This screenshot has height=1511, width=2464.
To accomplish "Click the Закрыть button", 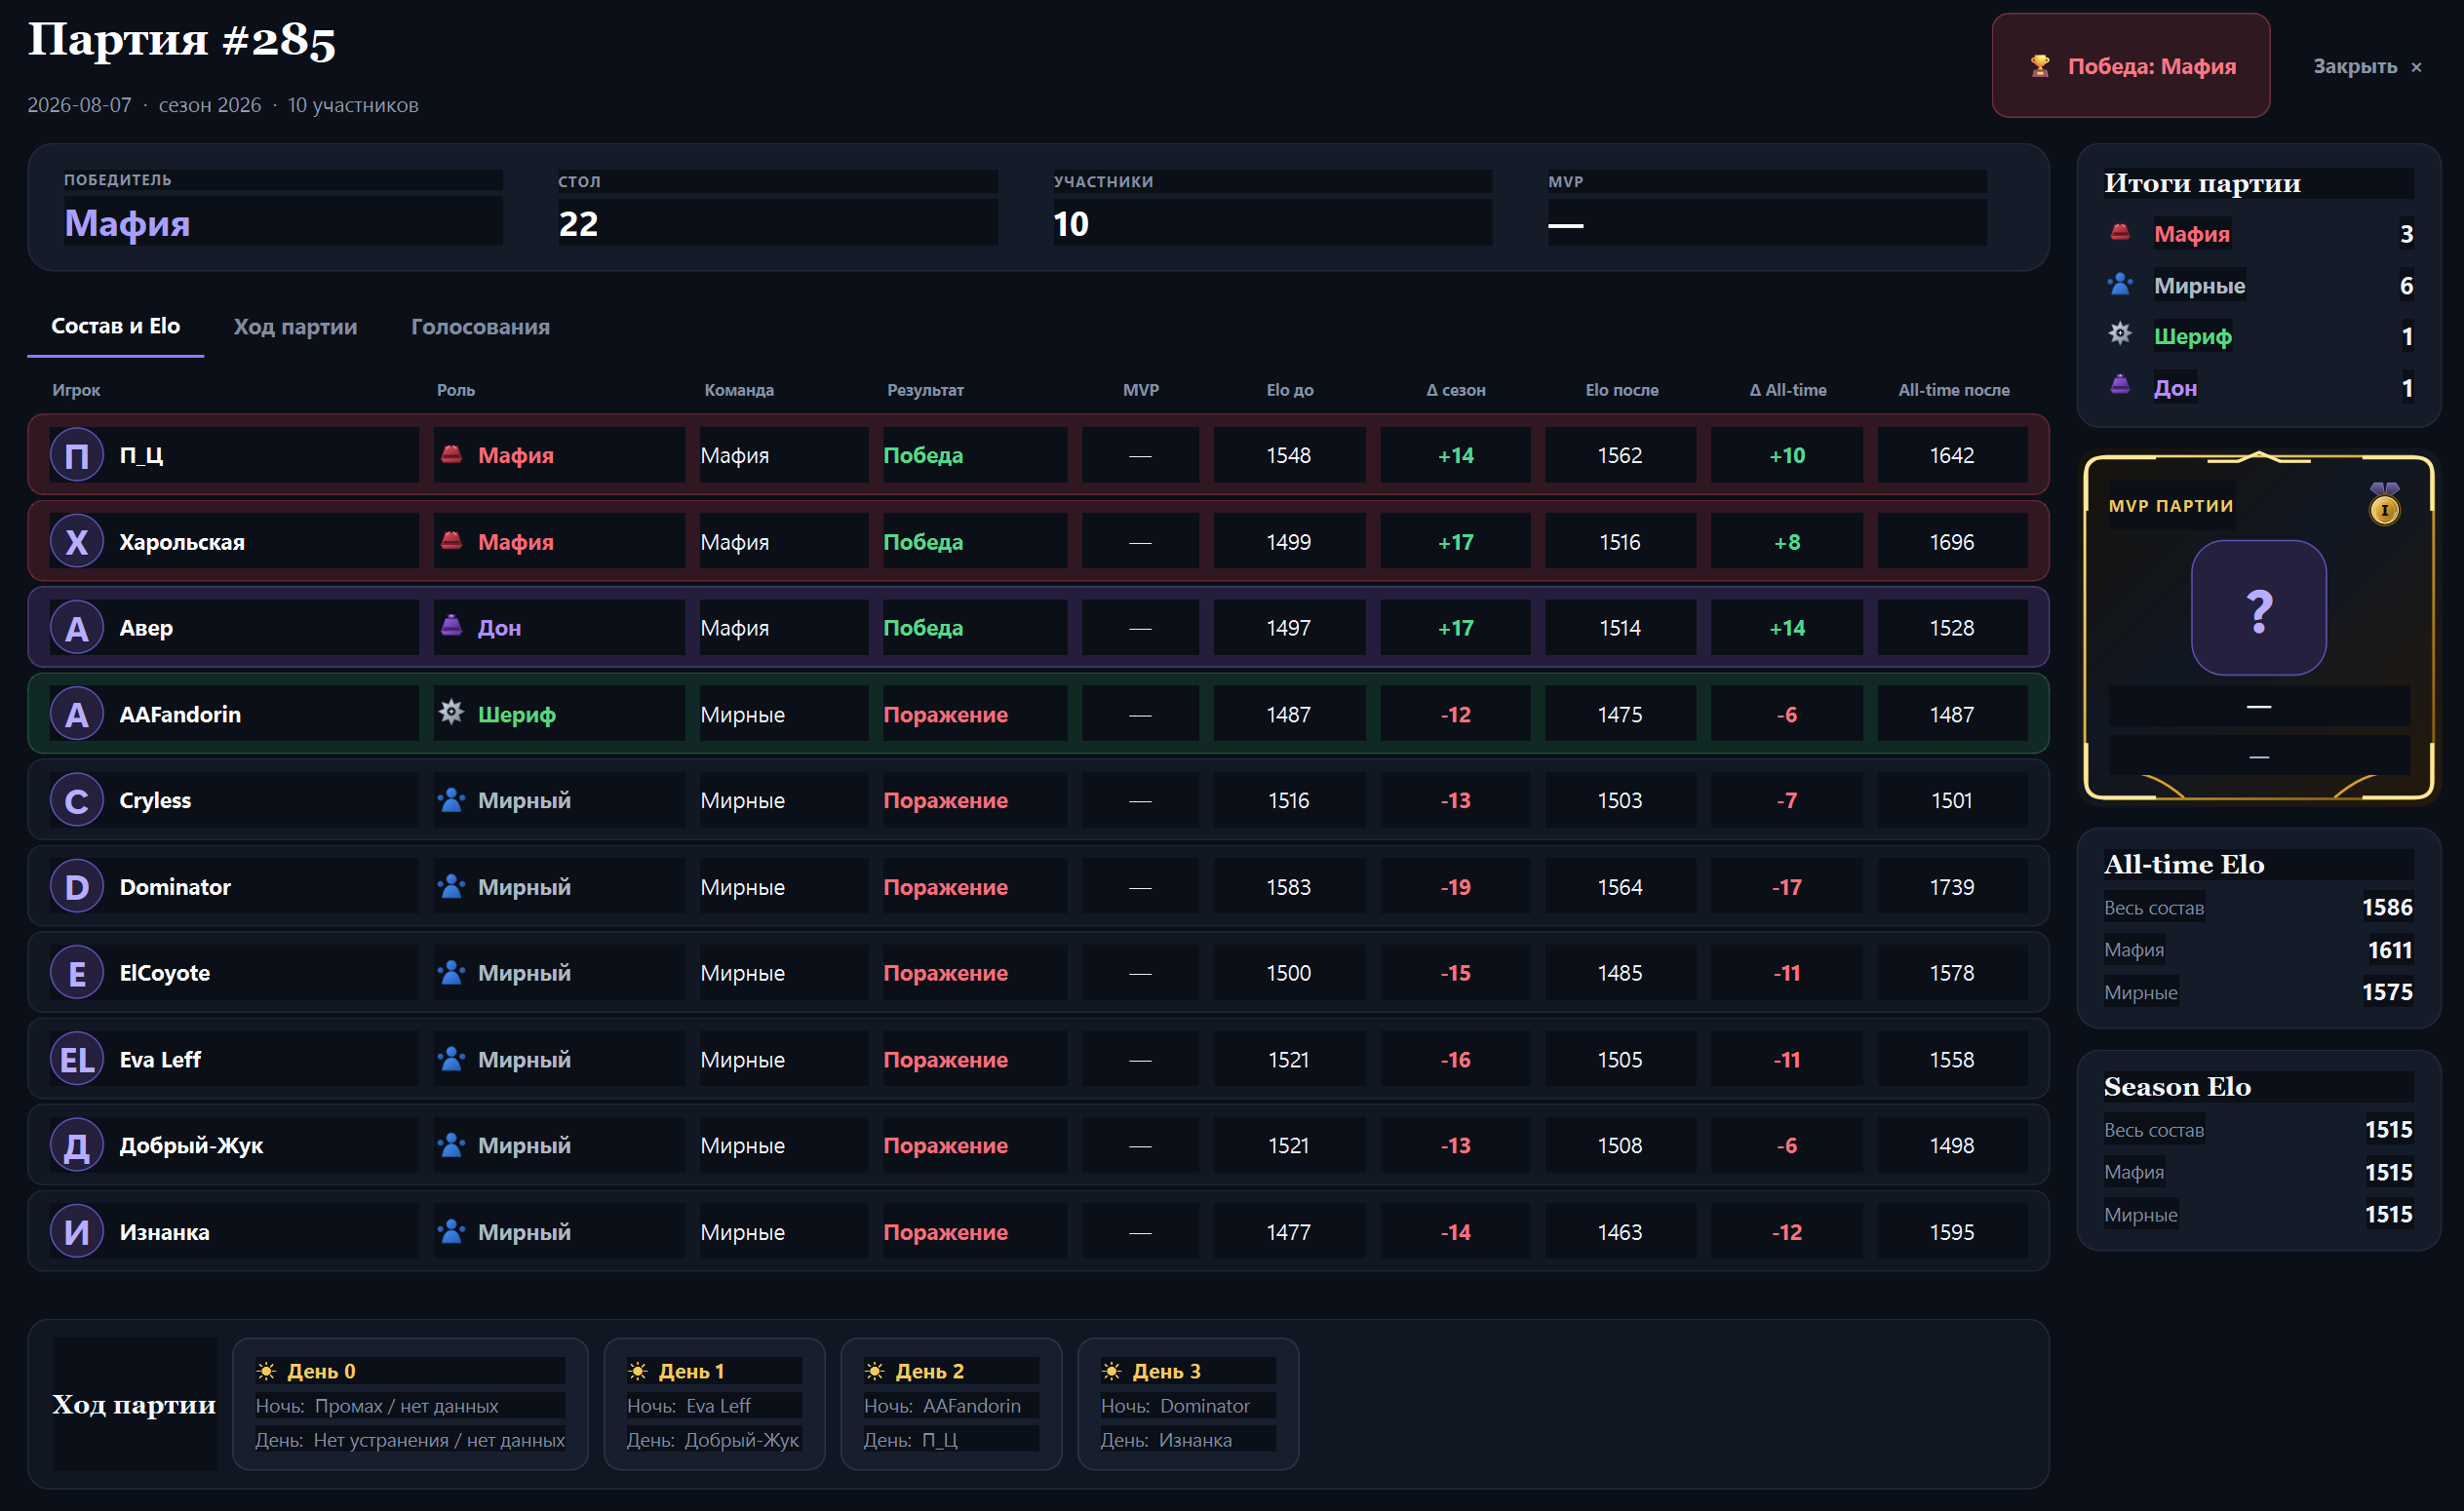I will [x=2367, y=66].
